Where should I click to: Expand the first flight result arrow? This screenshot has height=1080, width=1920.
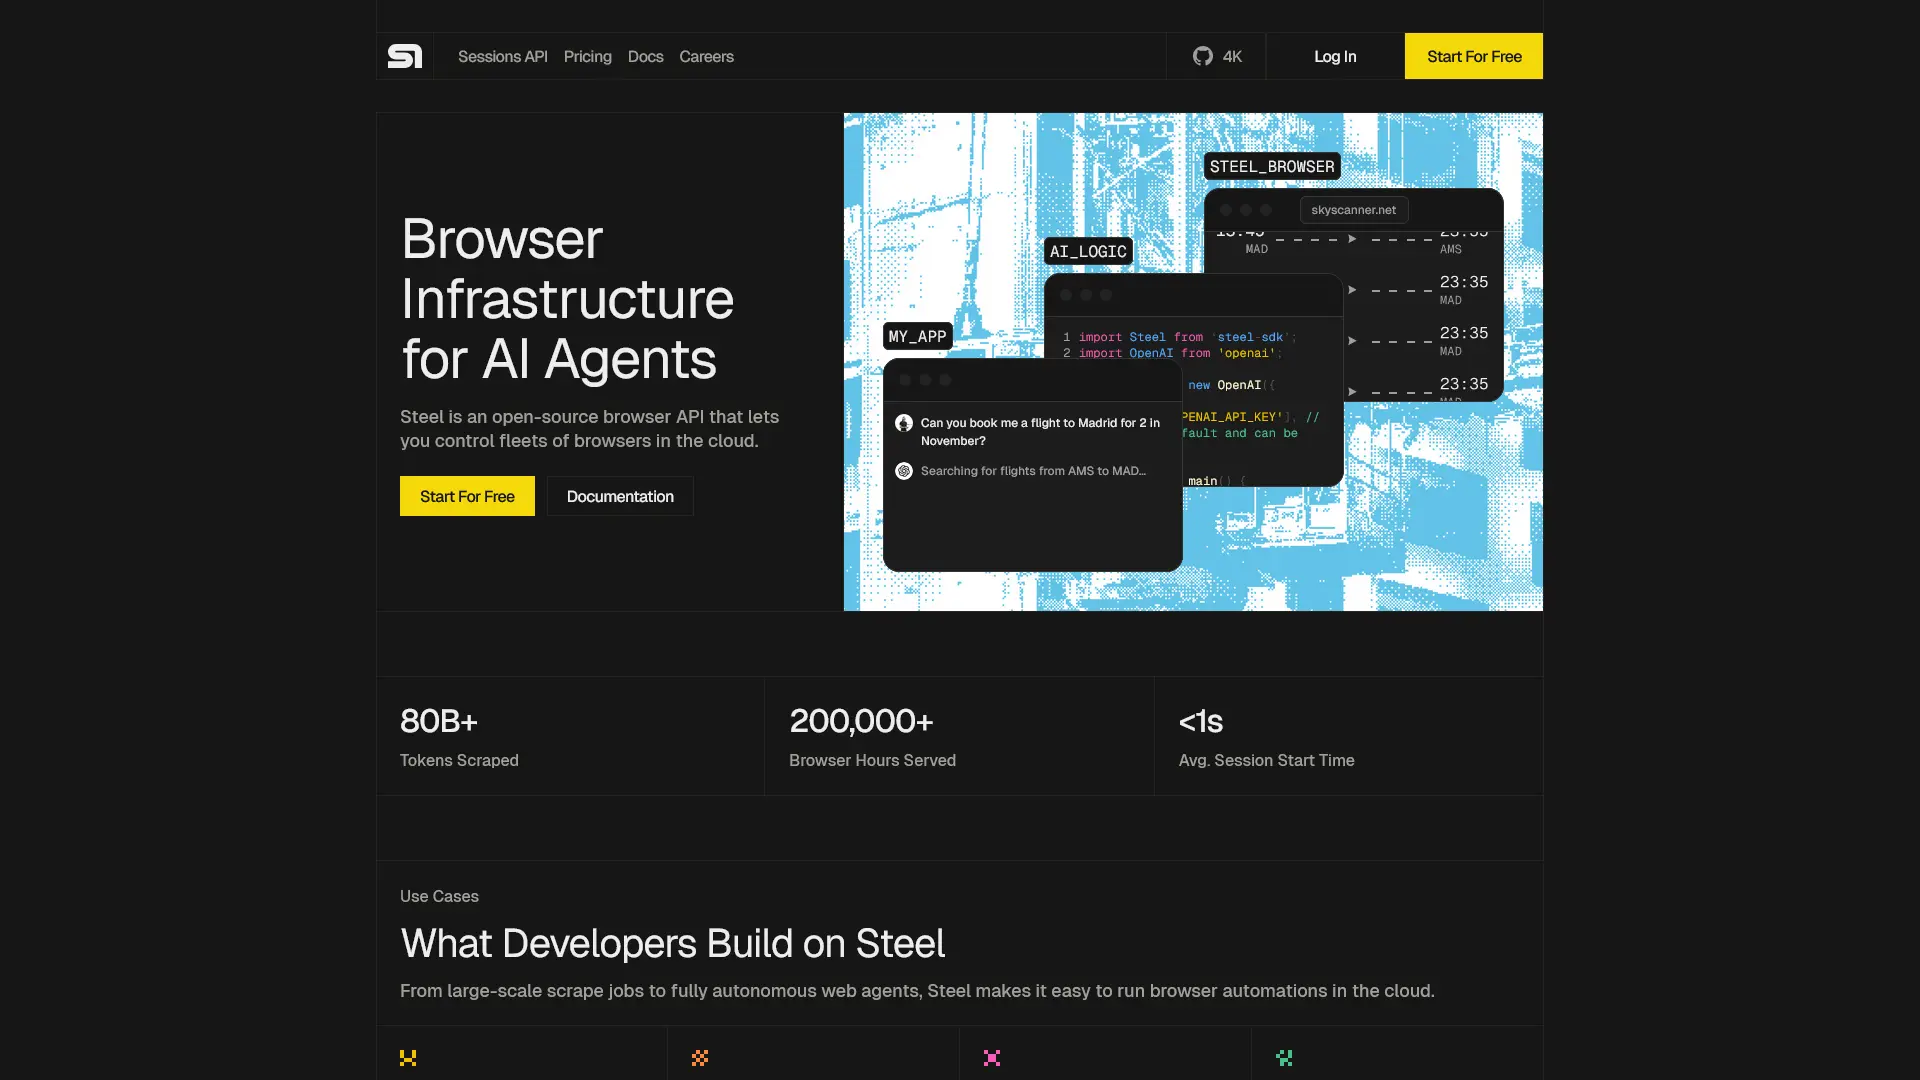tap(1353, 240)
